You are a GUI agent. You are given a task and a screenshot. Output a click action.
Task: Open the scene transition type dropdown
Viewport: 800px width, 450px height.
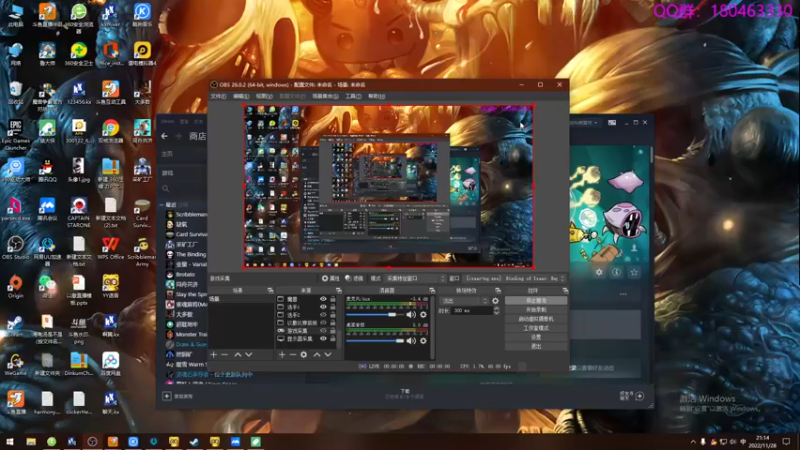464,301
